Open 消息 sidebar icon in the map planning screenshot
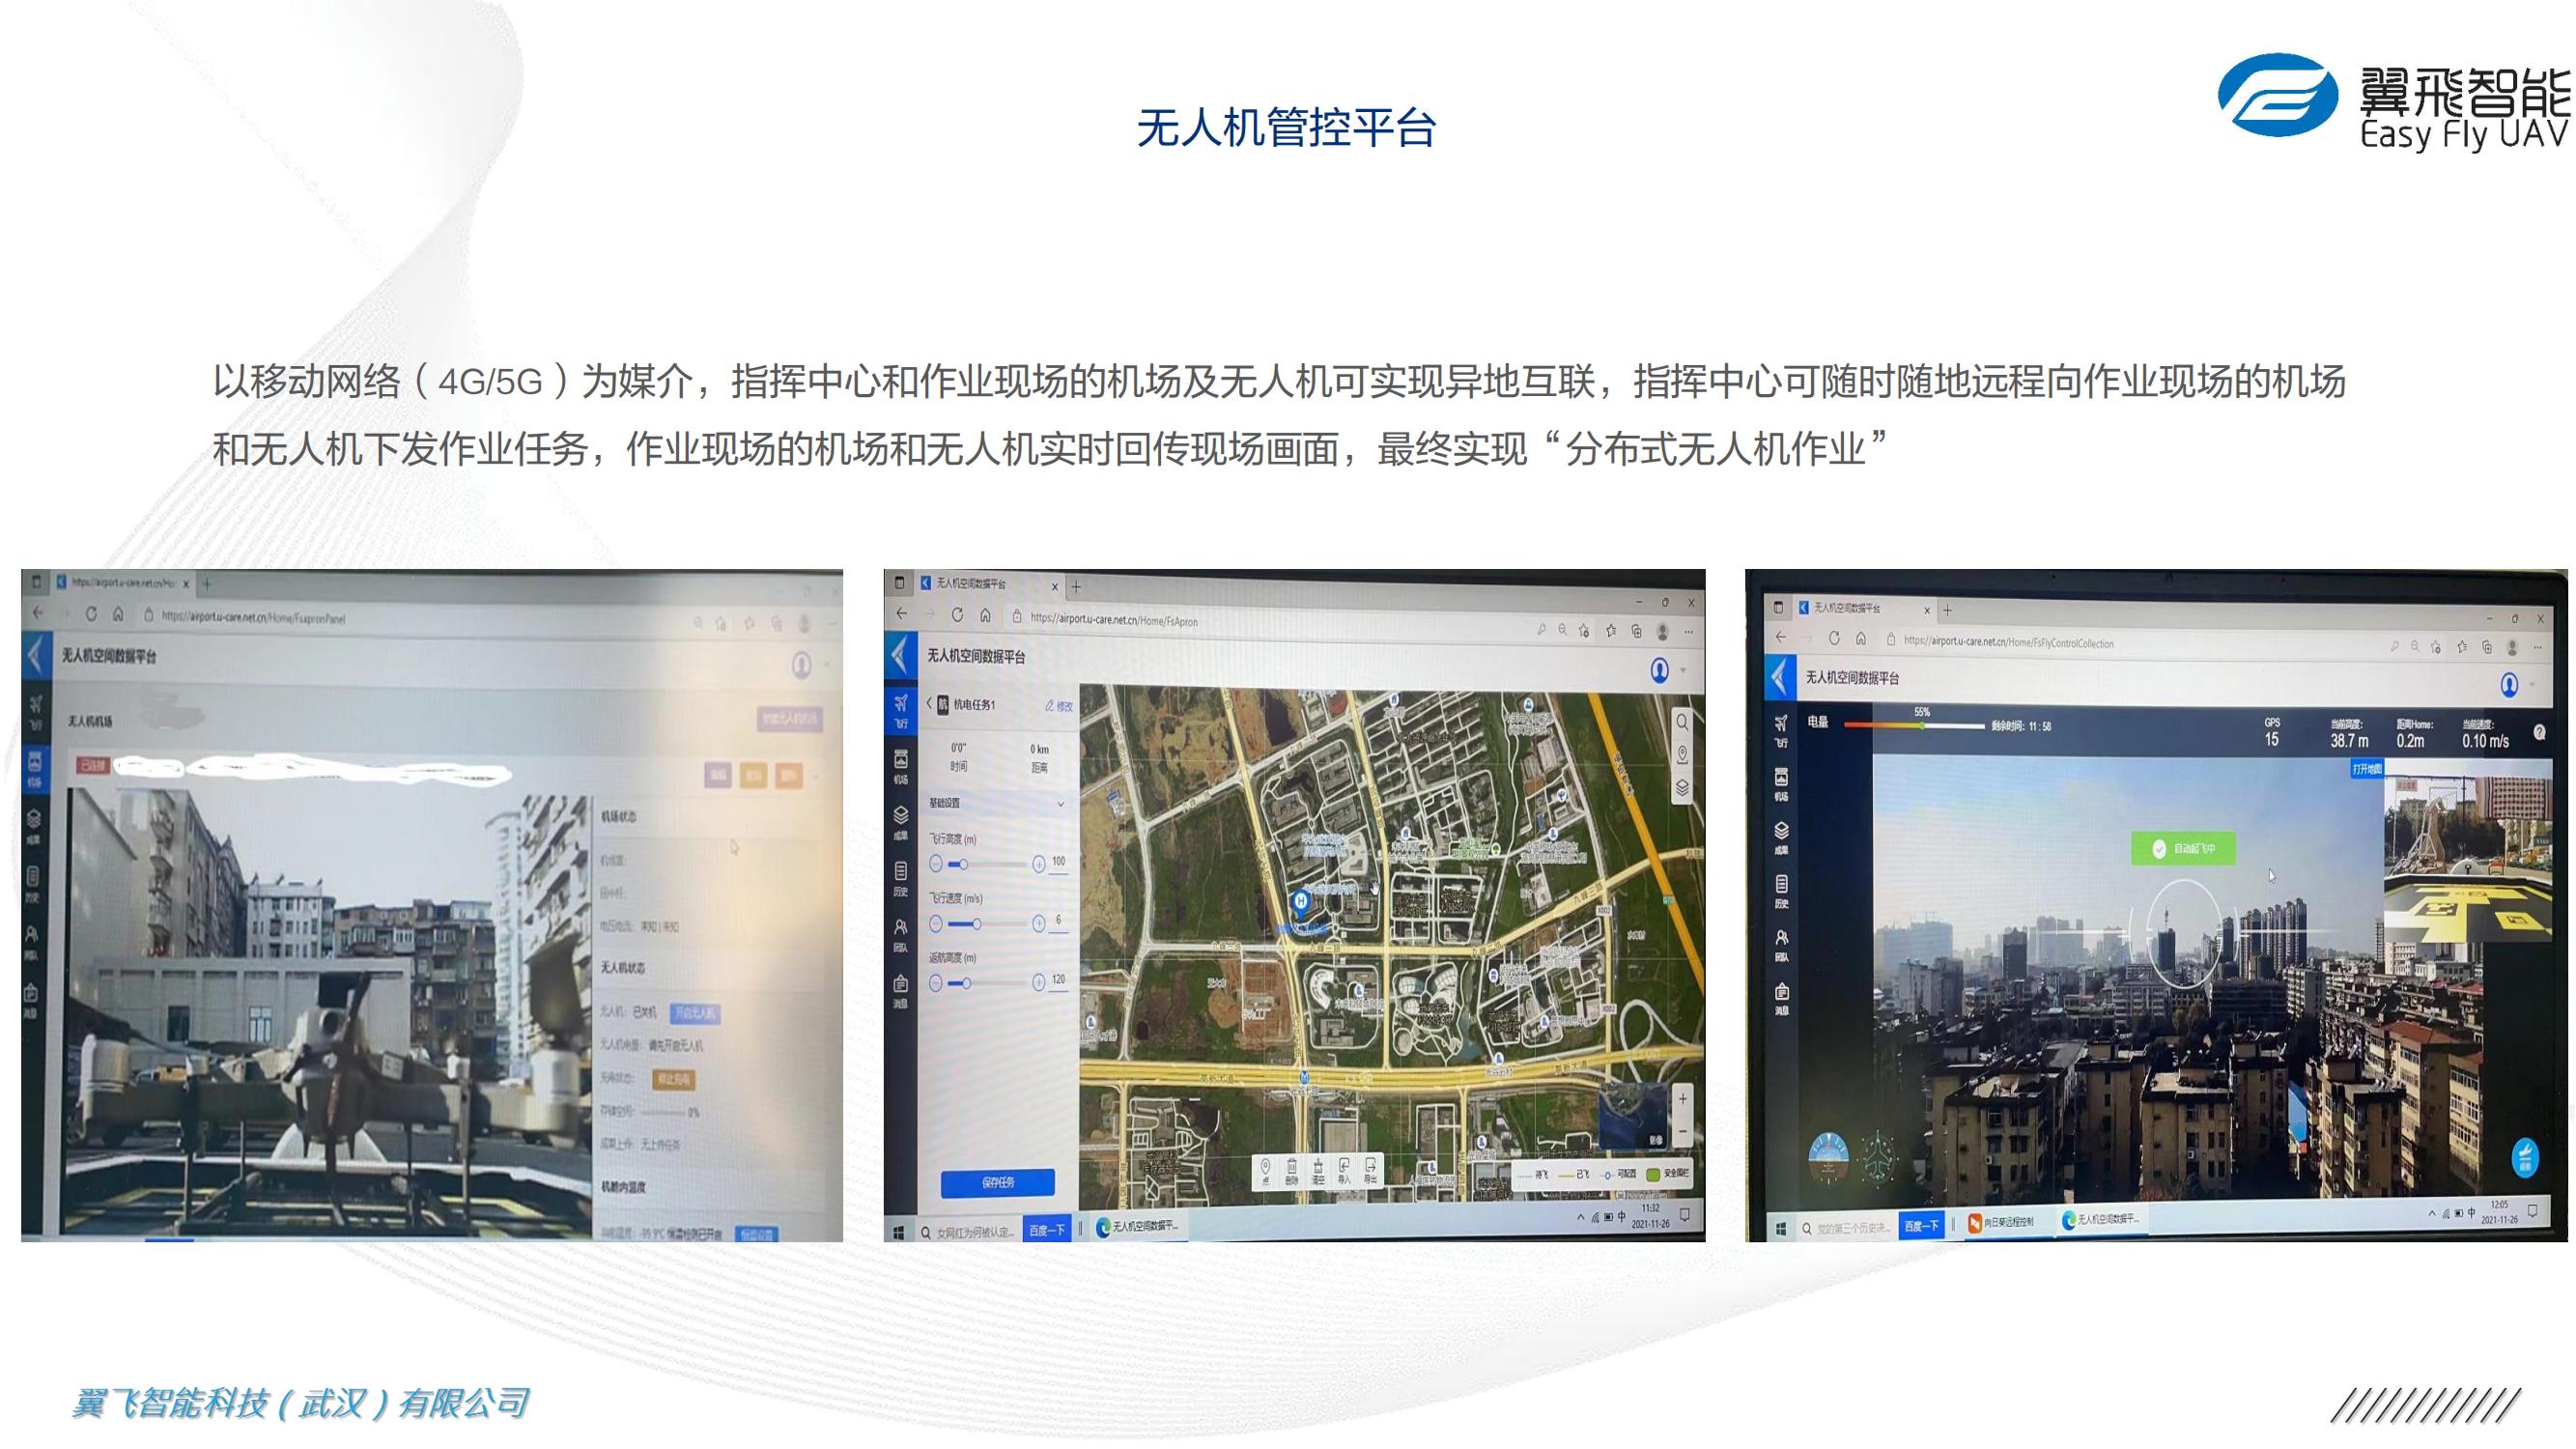 [900, 990]
